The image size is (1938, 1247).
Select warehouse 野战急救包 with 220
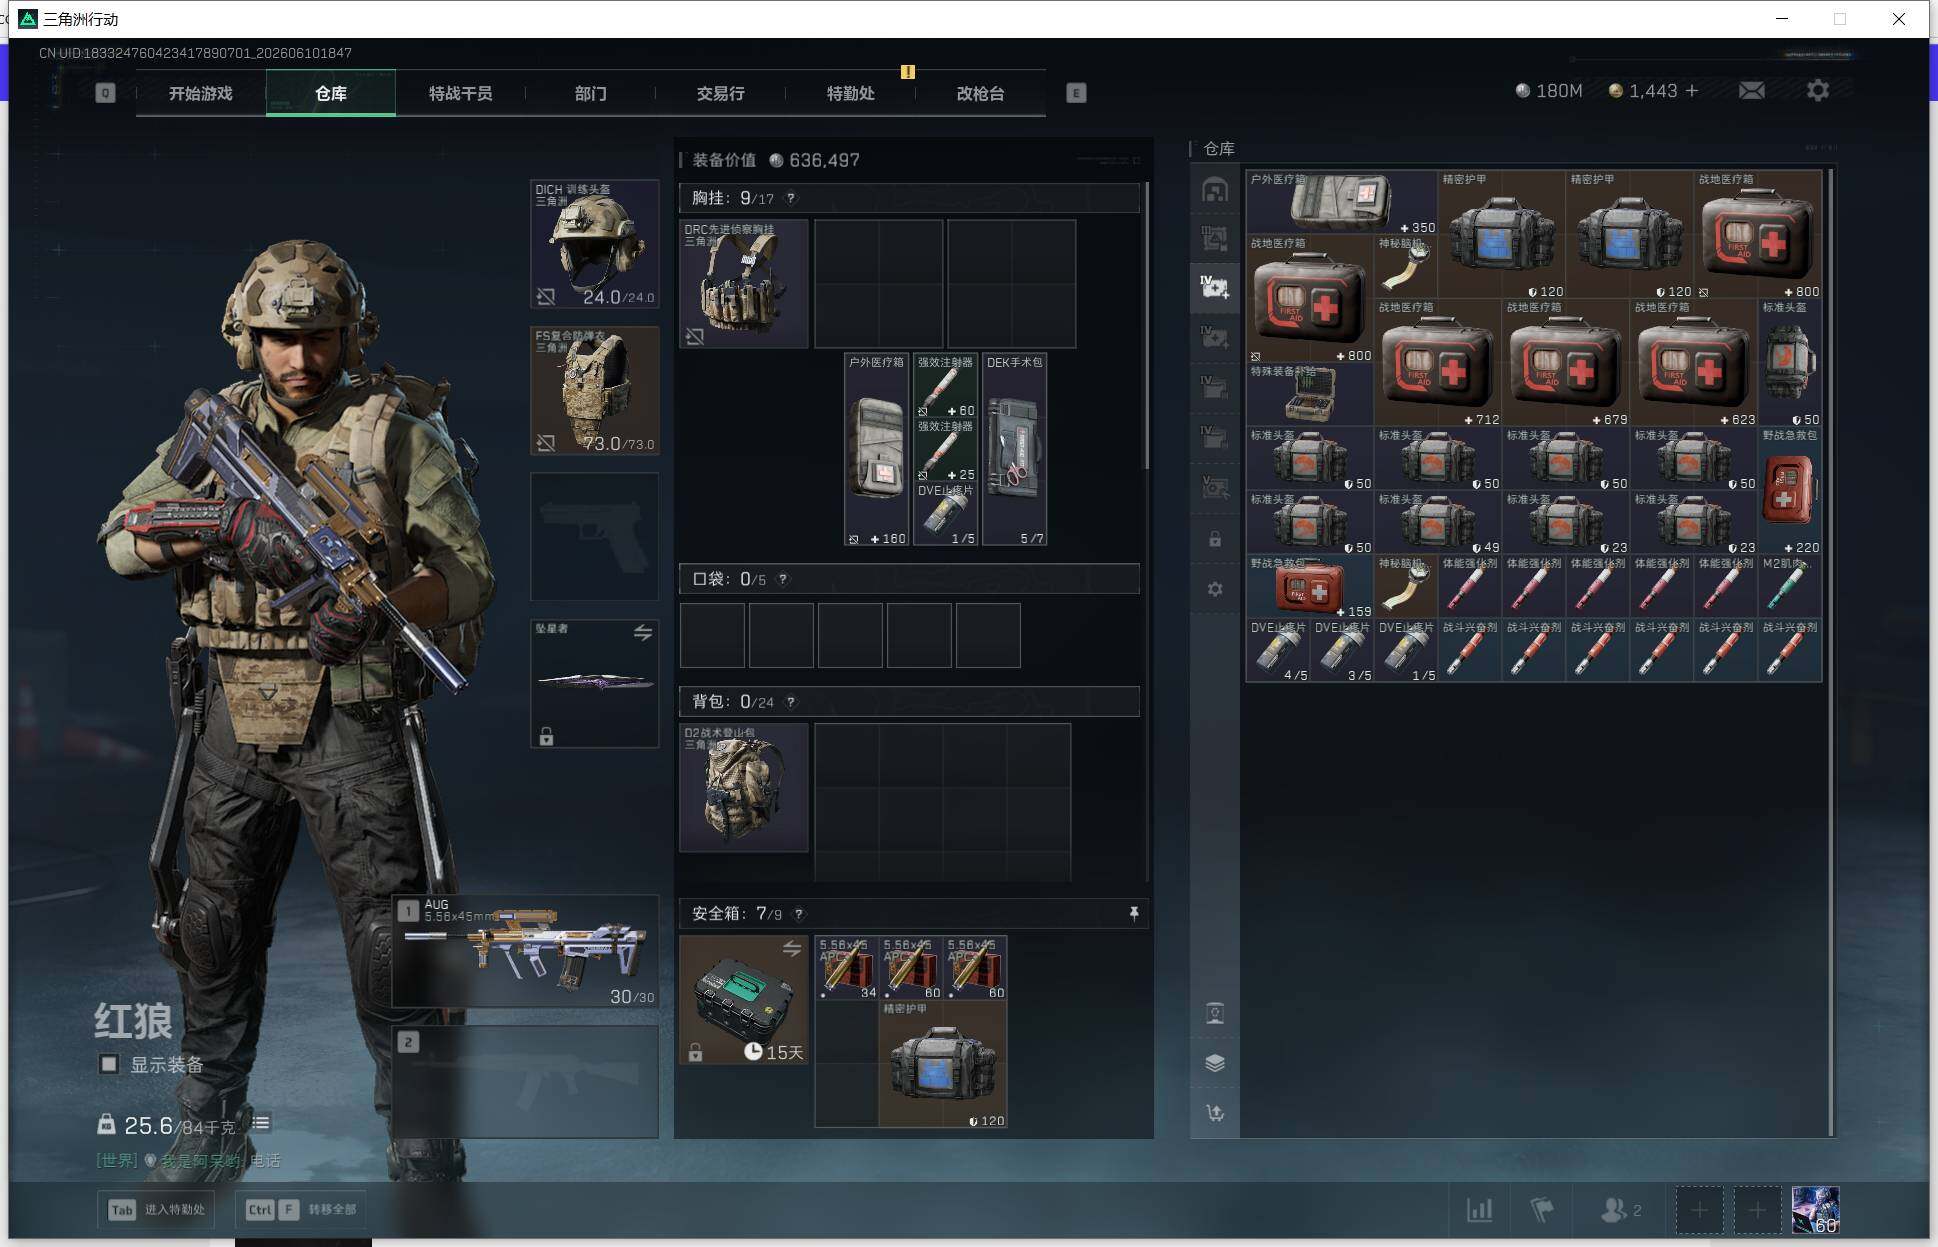[x=1790, y=491]
